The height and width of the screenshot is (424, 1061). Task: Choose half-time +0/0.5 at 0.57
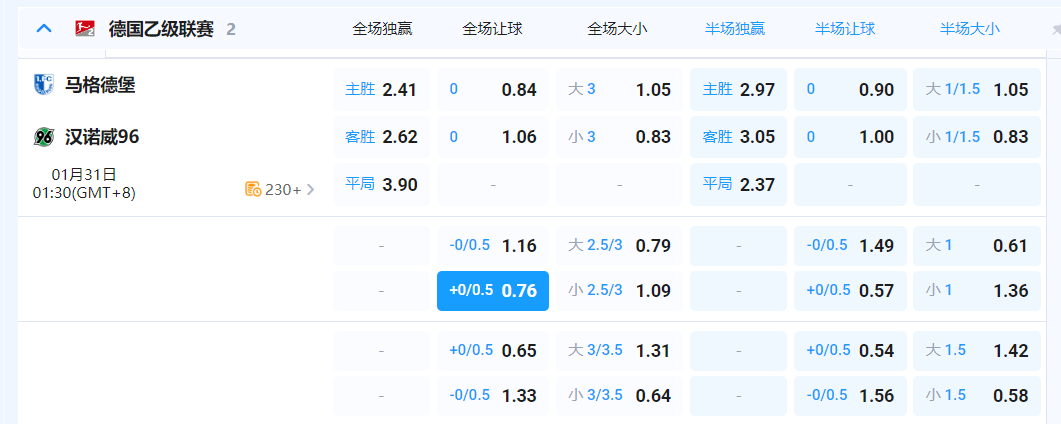point(850,291)
